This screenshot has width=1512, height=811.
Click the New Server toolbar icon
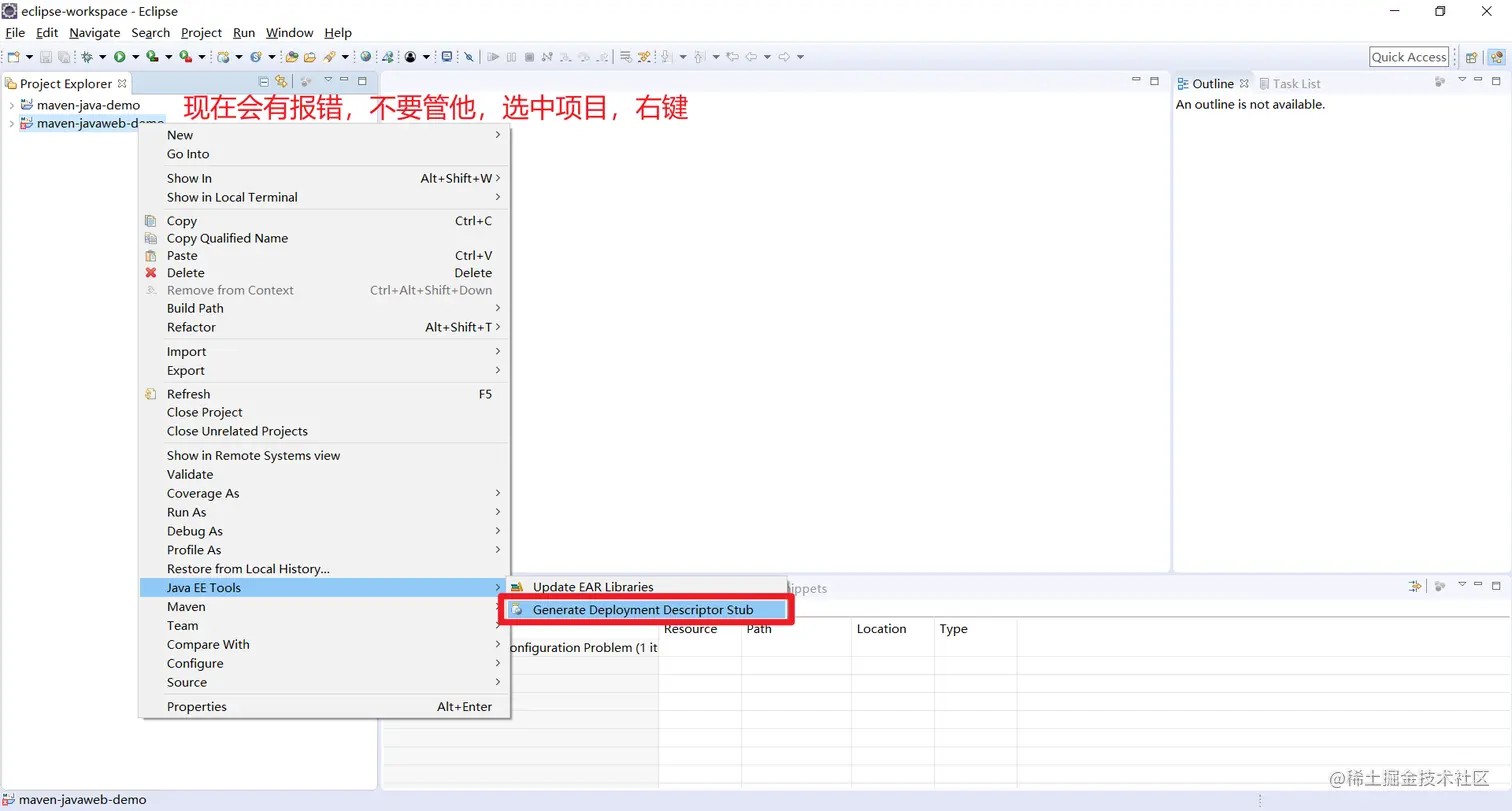222,57
